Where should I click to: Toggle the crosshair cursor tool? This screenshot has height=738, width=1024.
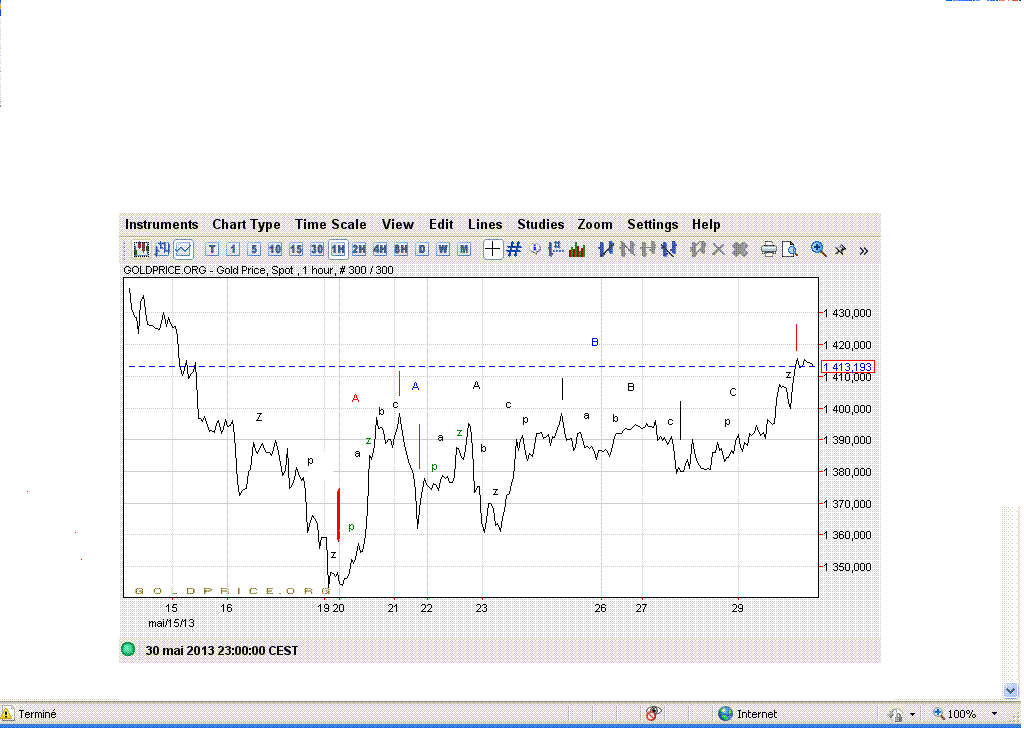pos(492,249)
